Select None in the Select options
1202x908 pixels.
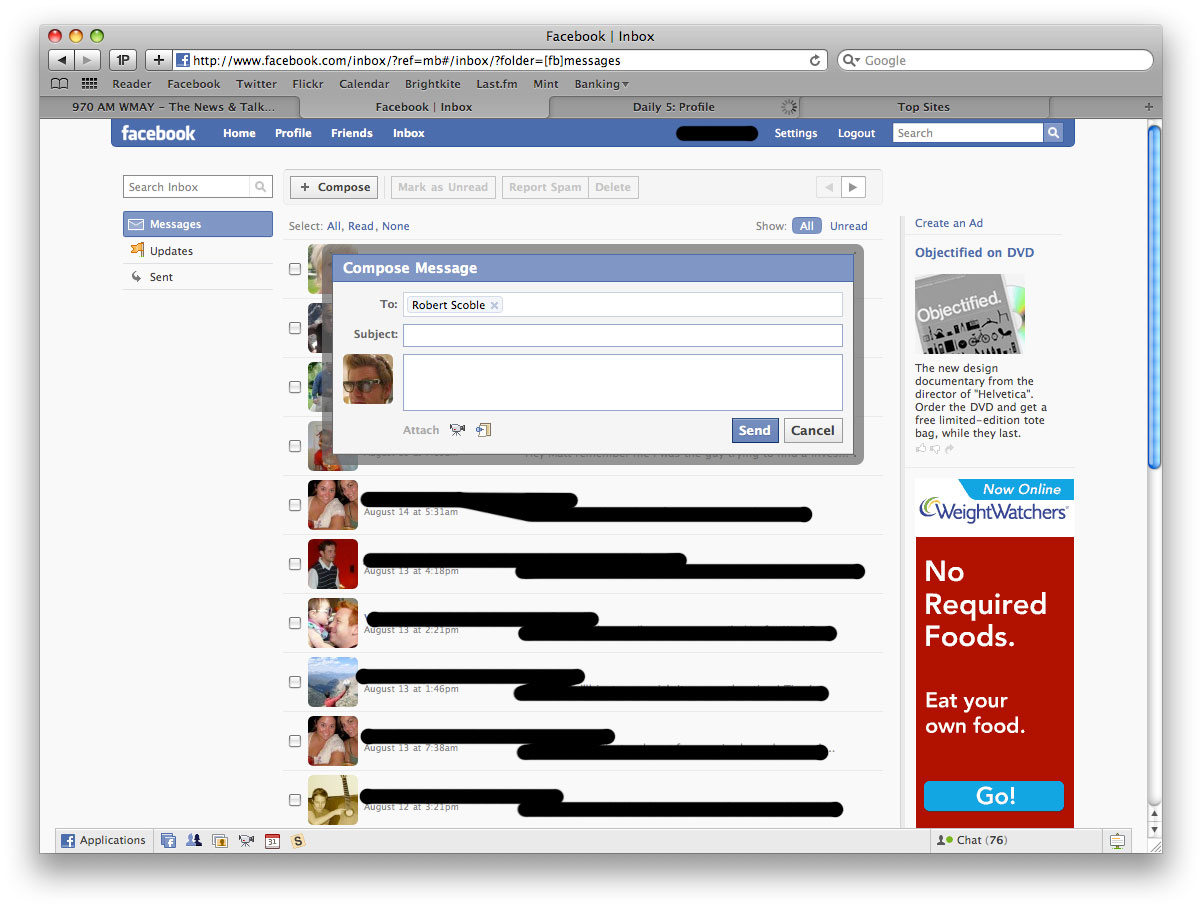[x=396, y=226]
